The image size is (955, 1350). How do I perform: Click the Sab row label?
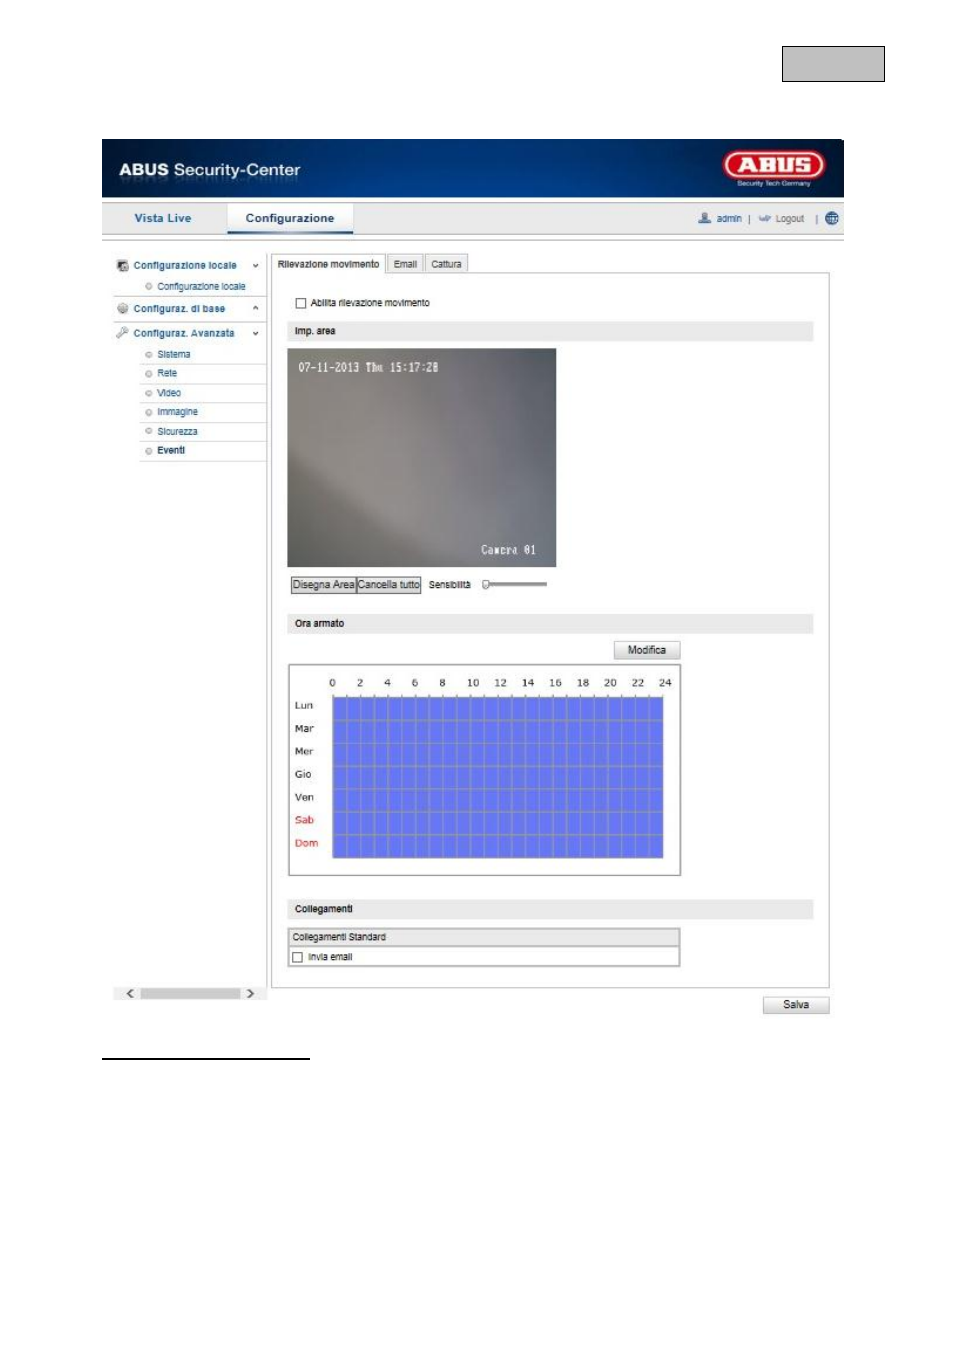click(304, 820)
